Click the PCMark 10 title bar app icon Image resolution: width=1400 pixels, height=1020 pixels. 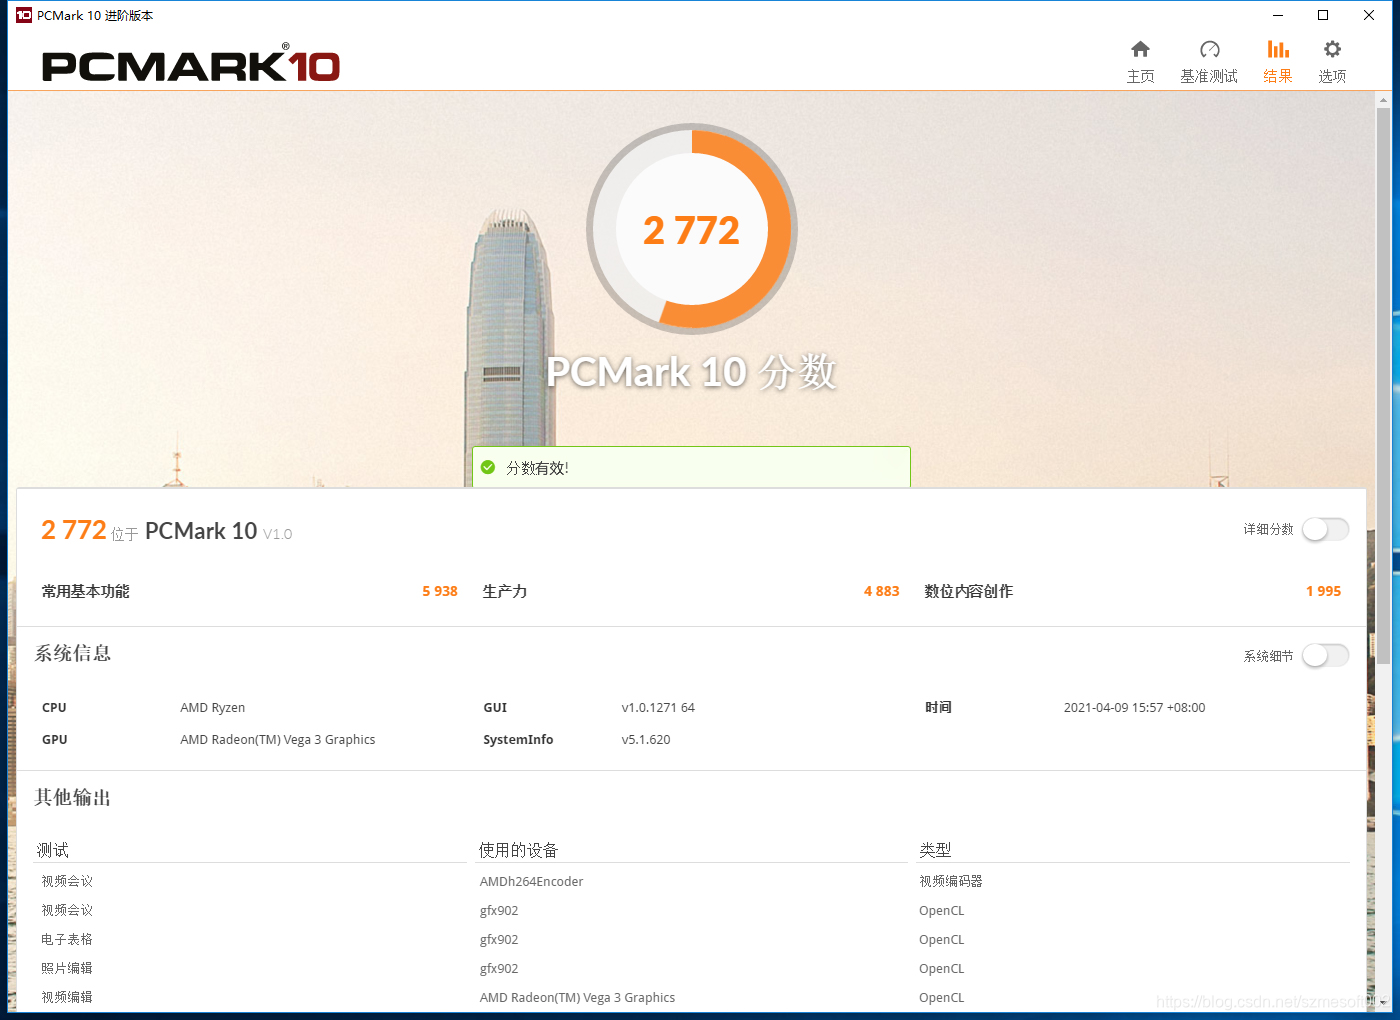[x=24, y=15]
